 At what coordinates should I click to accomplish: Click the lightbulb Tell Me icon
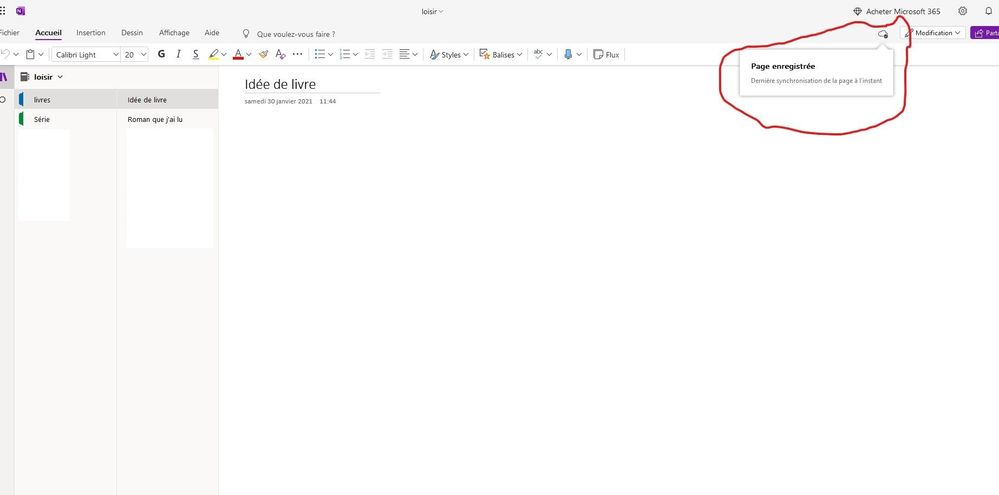(x=246, y=34)
